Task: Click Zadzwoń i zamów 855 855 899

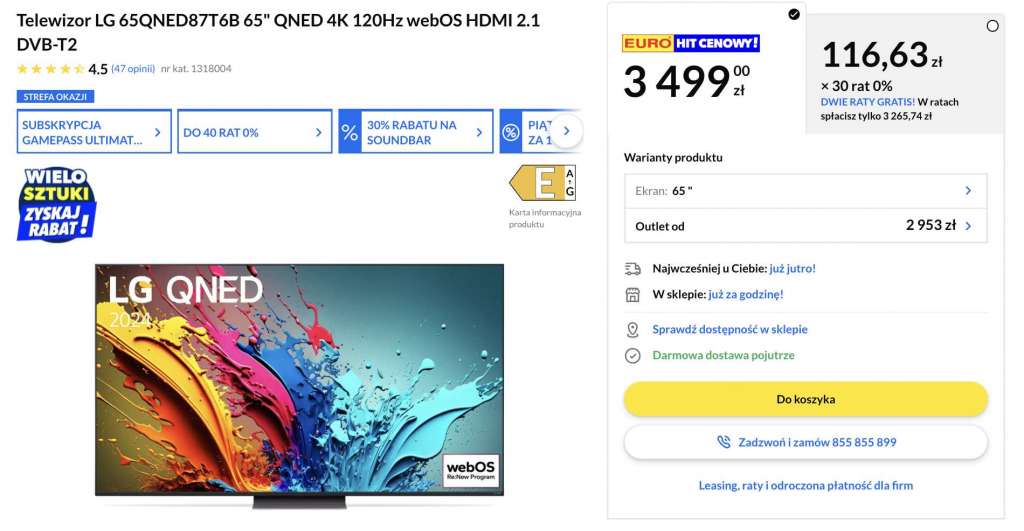Action: pos(805,442)
